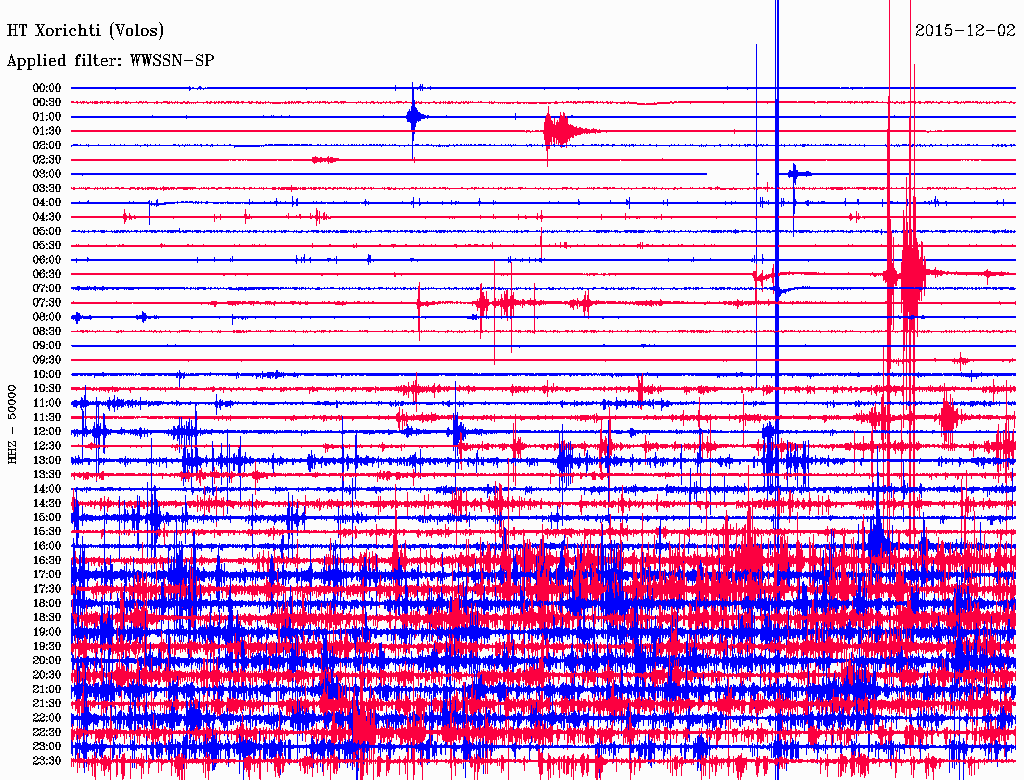Click the small blue event on the 03:00 trace
This screenshot has height=780, width=1024.
(798, 174)
